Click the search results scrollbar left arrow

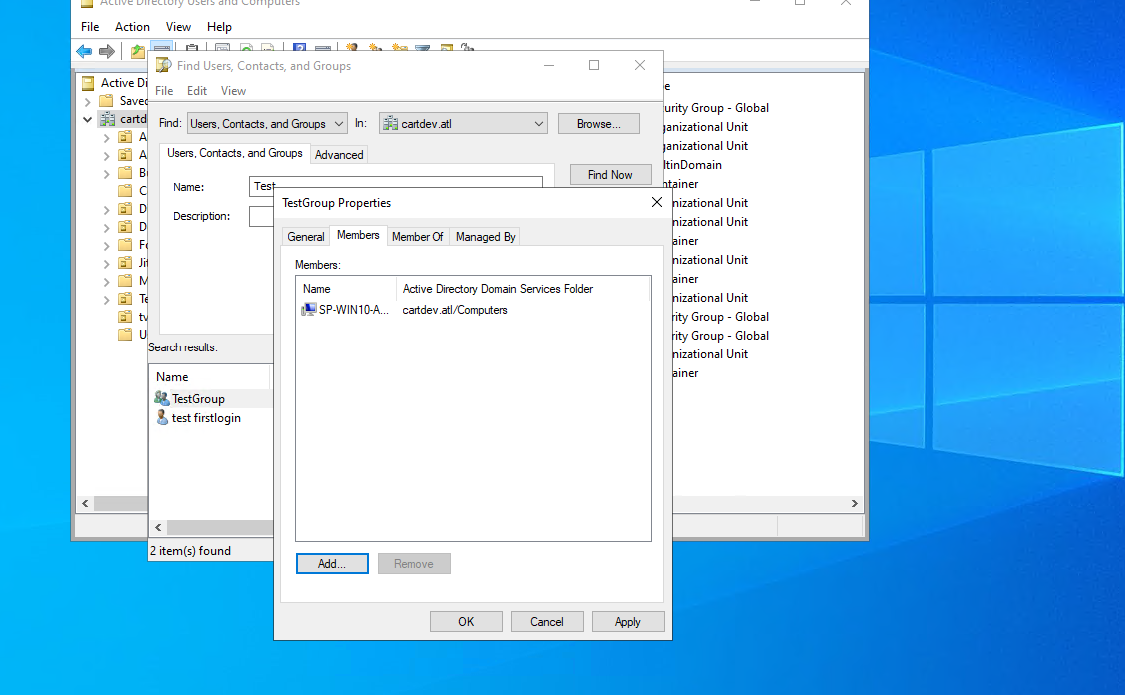[159, 527]
